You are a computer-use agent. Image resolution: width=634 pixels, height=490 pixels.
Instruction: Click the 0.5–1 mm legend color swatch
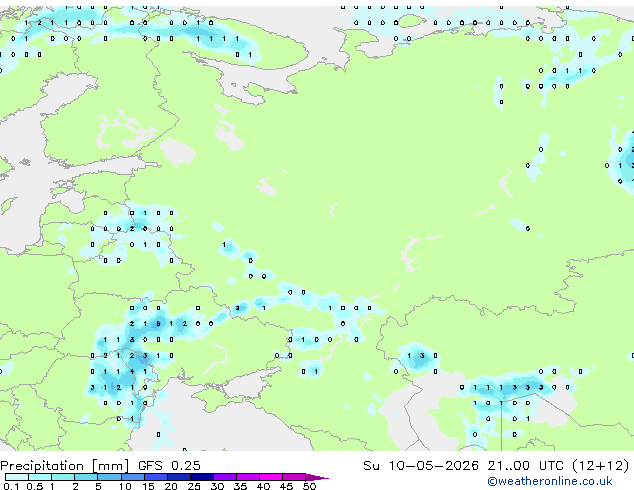click(x=40, y=477)
